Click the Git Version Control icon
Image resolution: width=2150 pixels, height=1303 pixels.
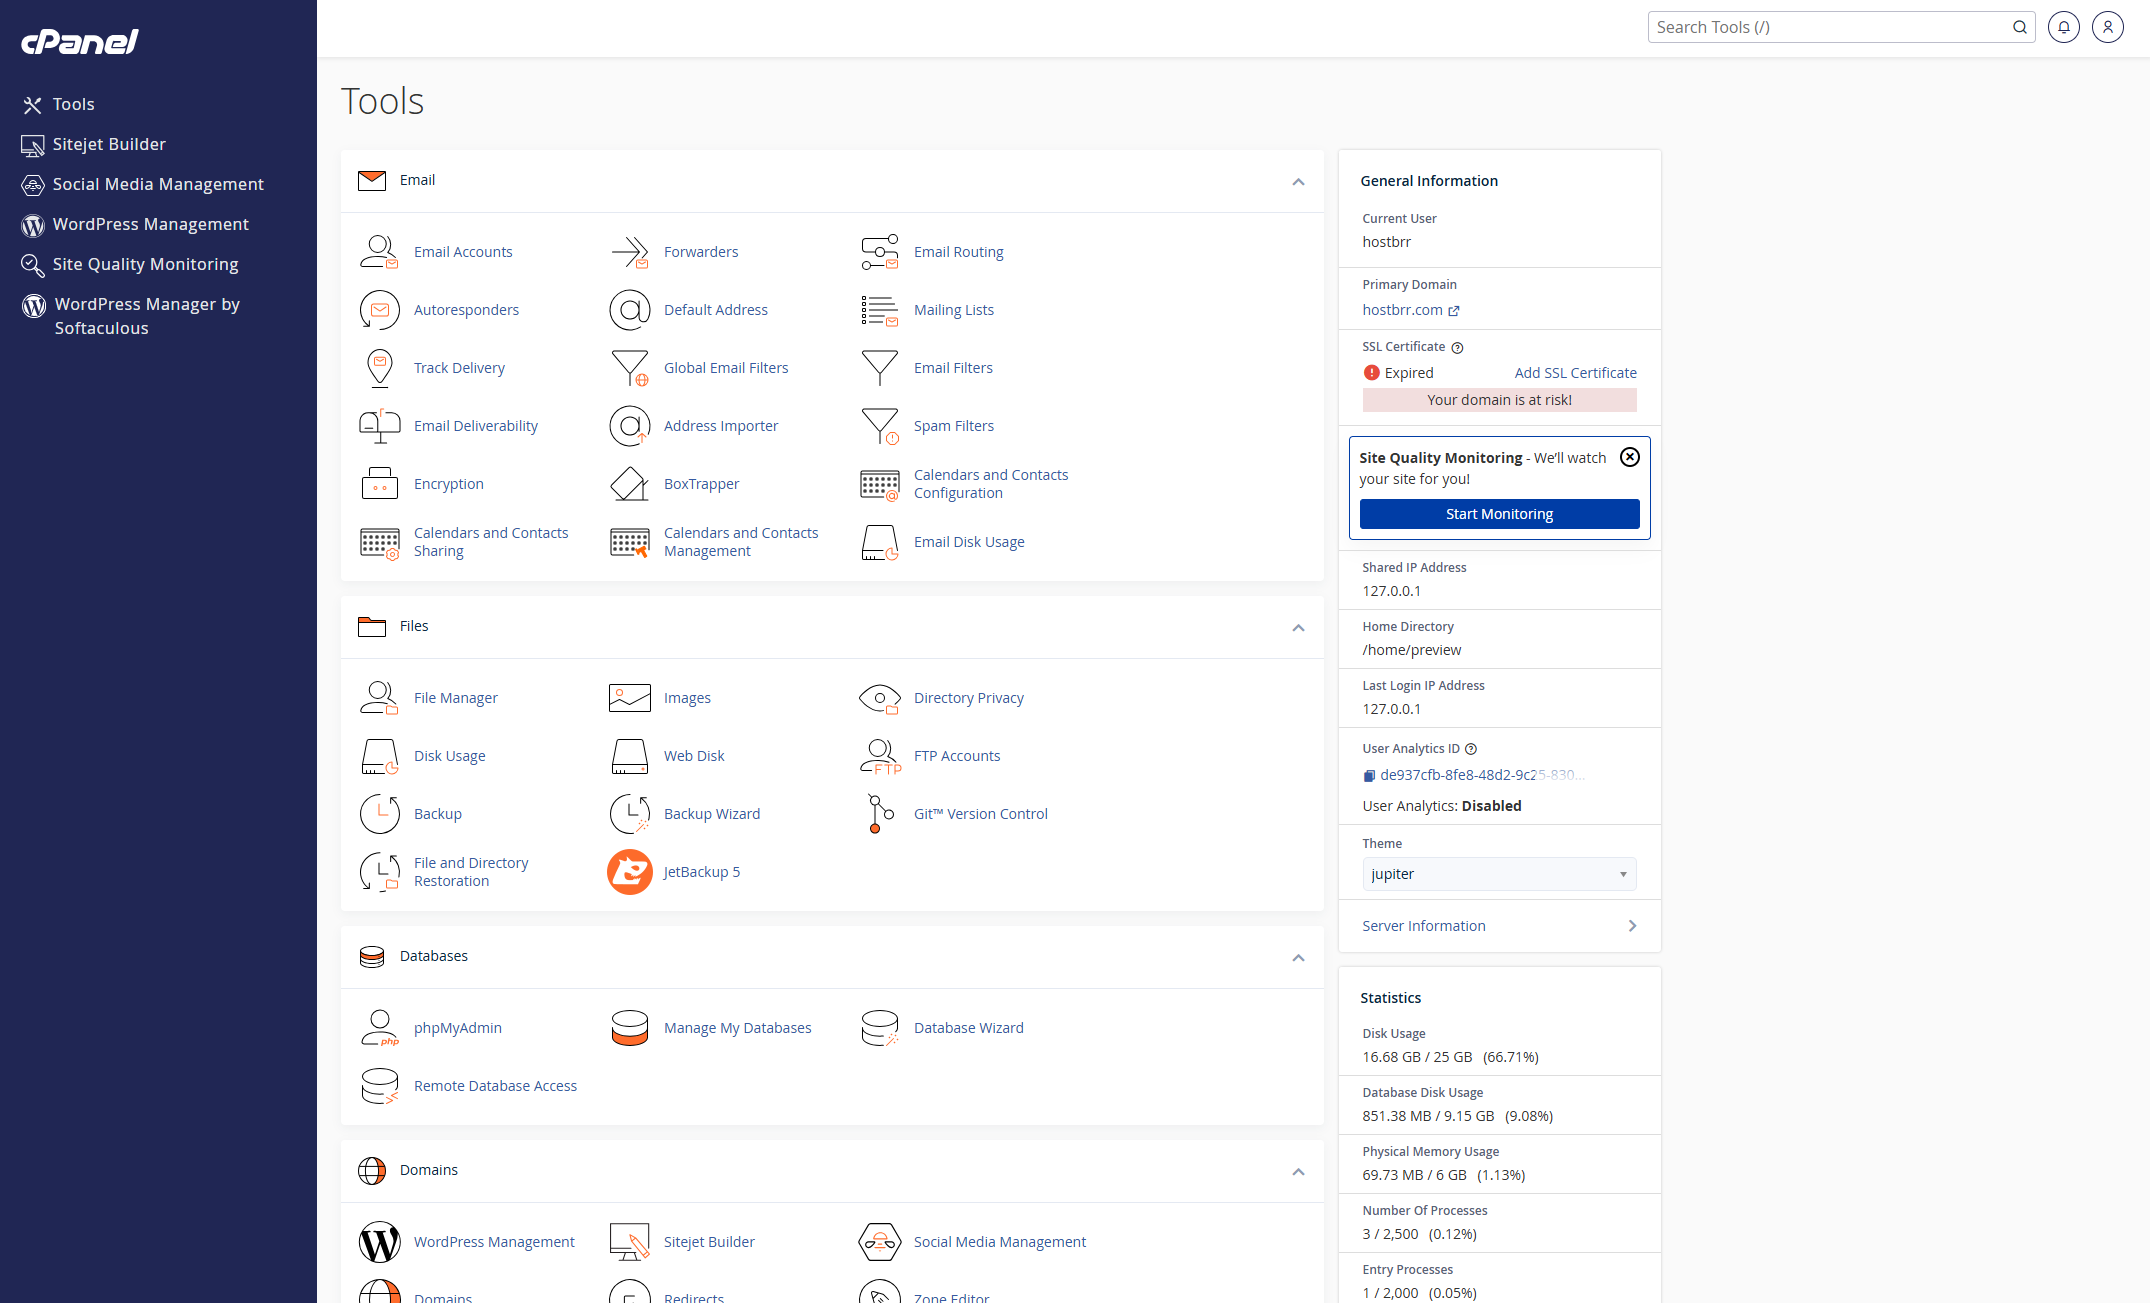click(879, 814)
